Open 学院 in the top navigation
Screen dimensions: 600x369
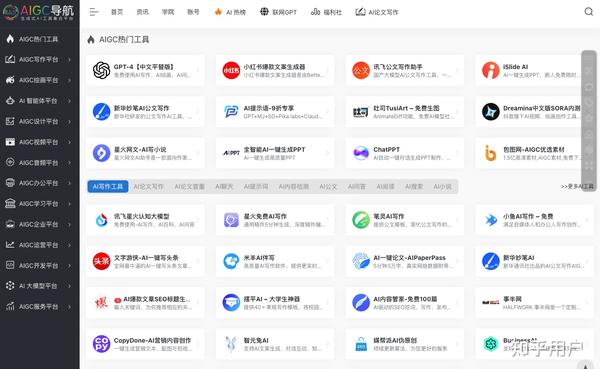click(x=168, y=12)
